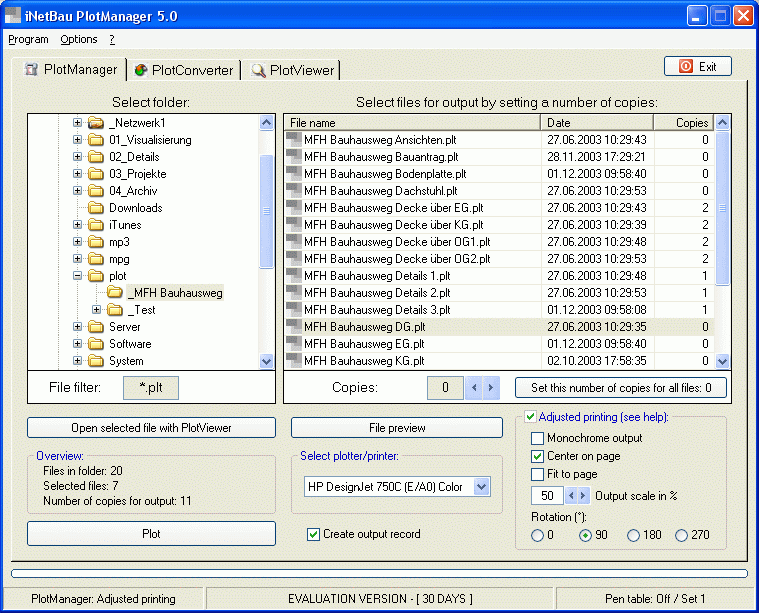Expand the 01_Visualisierung tree node
The image size is (759, 613).
coord(77,139)
